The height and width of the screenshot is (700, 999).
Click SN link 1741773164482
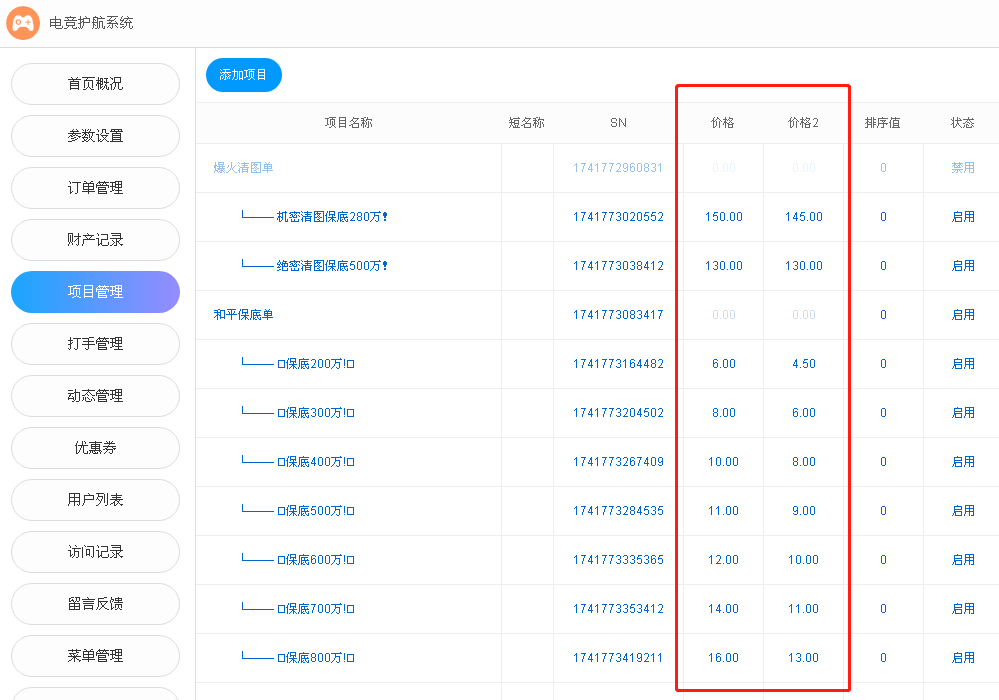click(618, 364)
